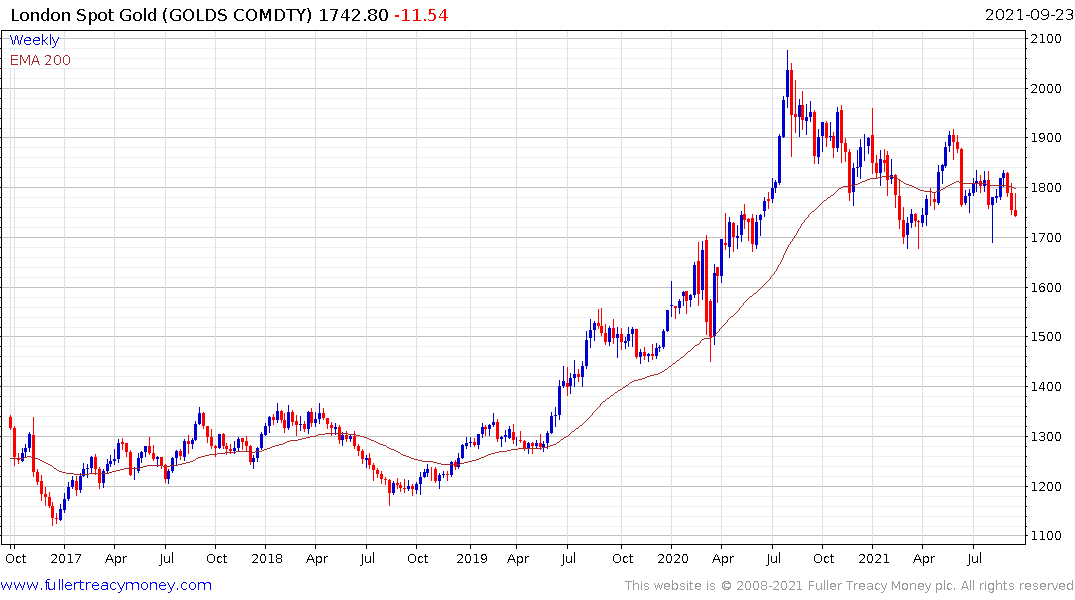
Task: Click the 2018 year label on time axis
Action: [267, 559]
